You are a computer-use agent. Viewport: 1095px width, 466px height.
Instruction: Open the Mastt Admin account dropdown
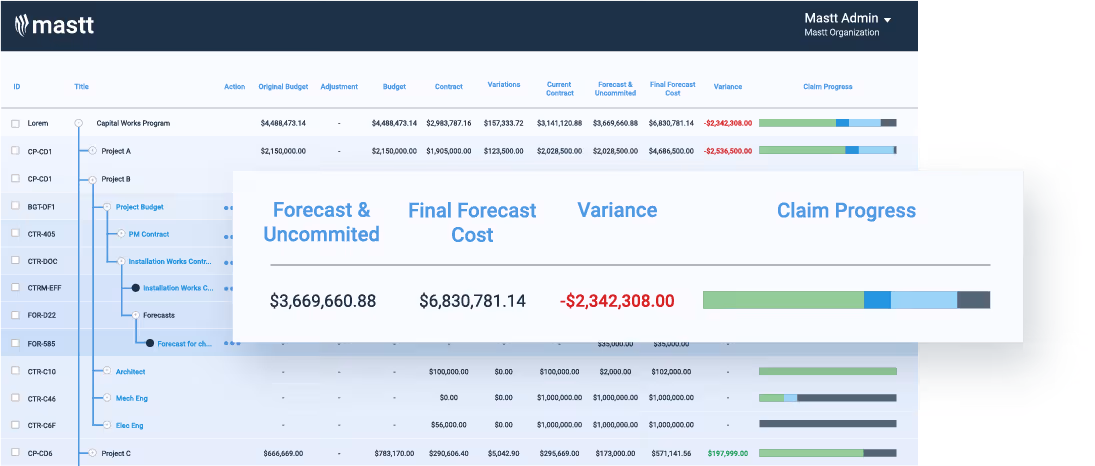[848, 24]
